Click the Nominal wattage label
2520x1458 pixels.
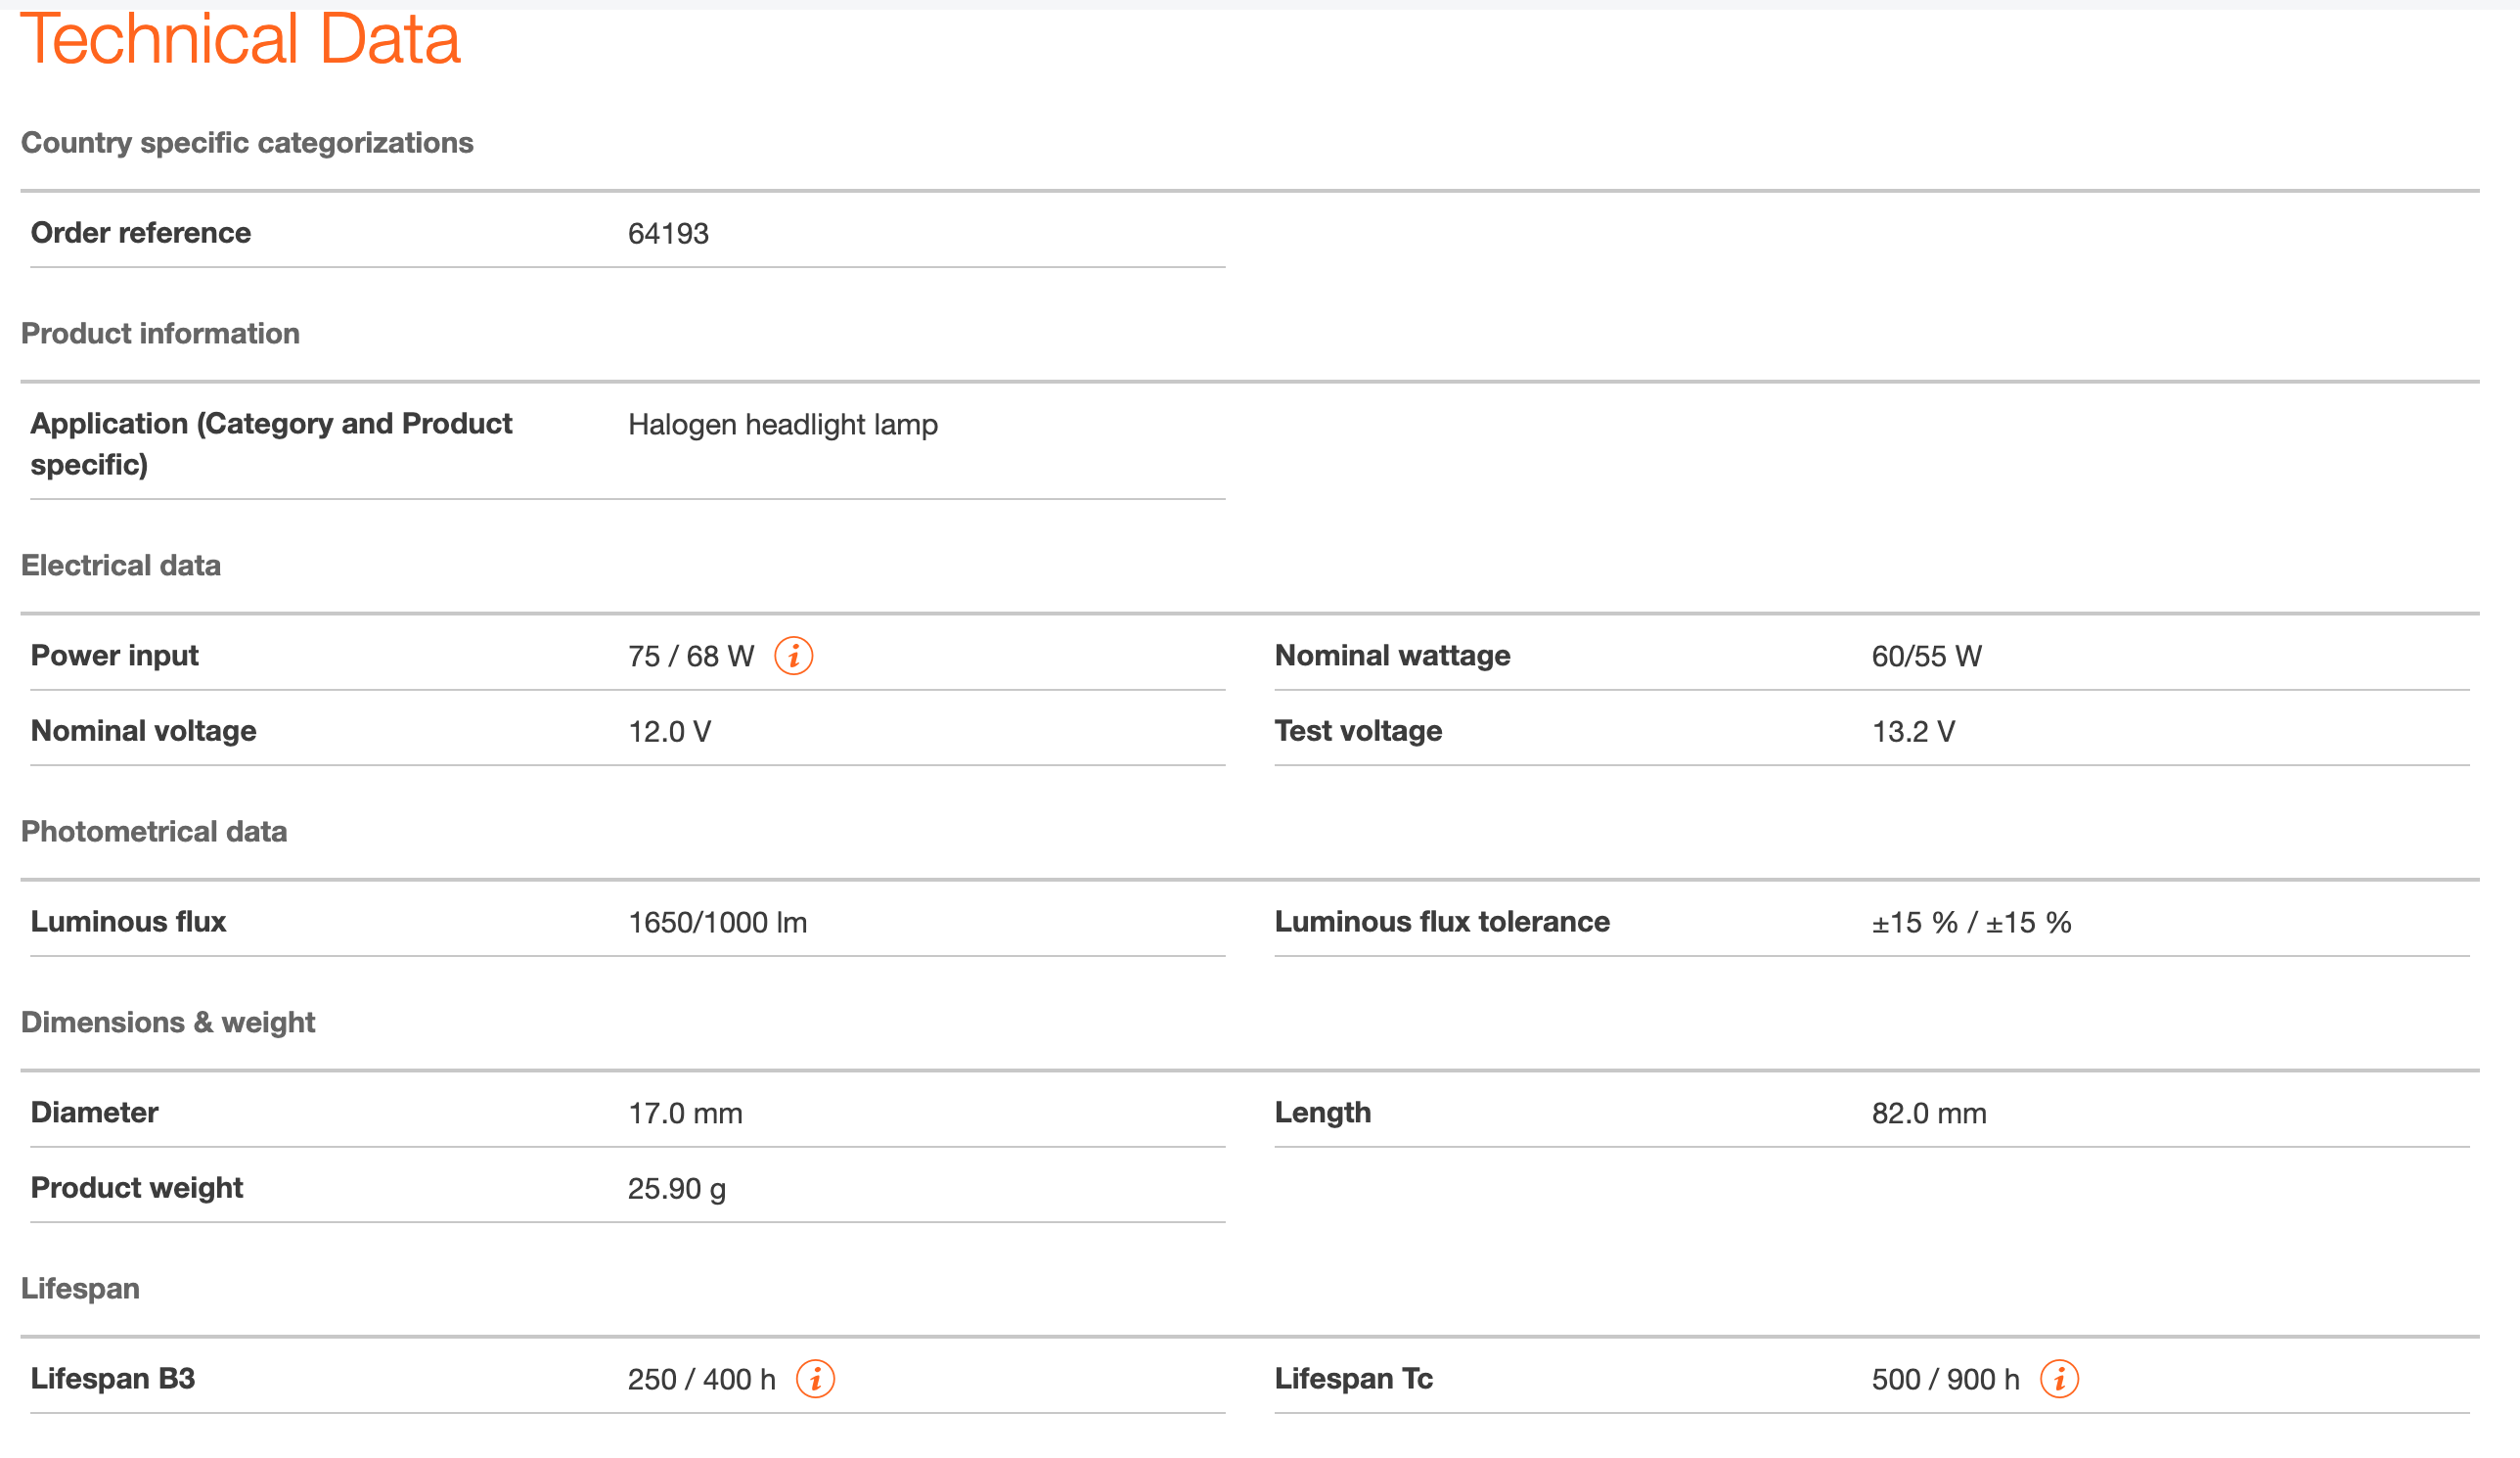click(x=1392, y=656)
